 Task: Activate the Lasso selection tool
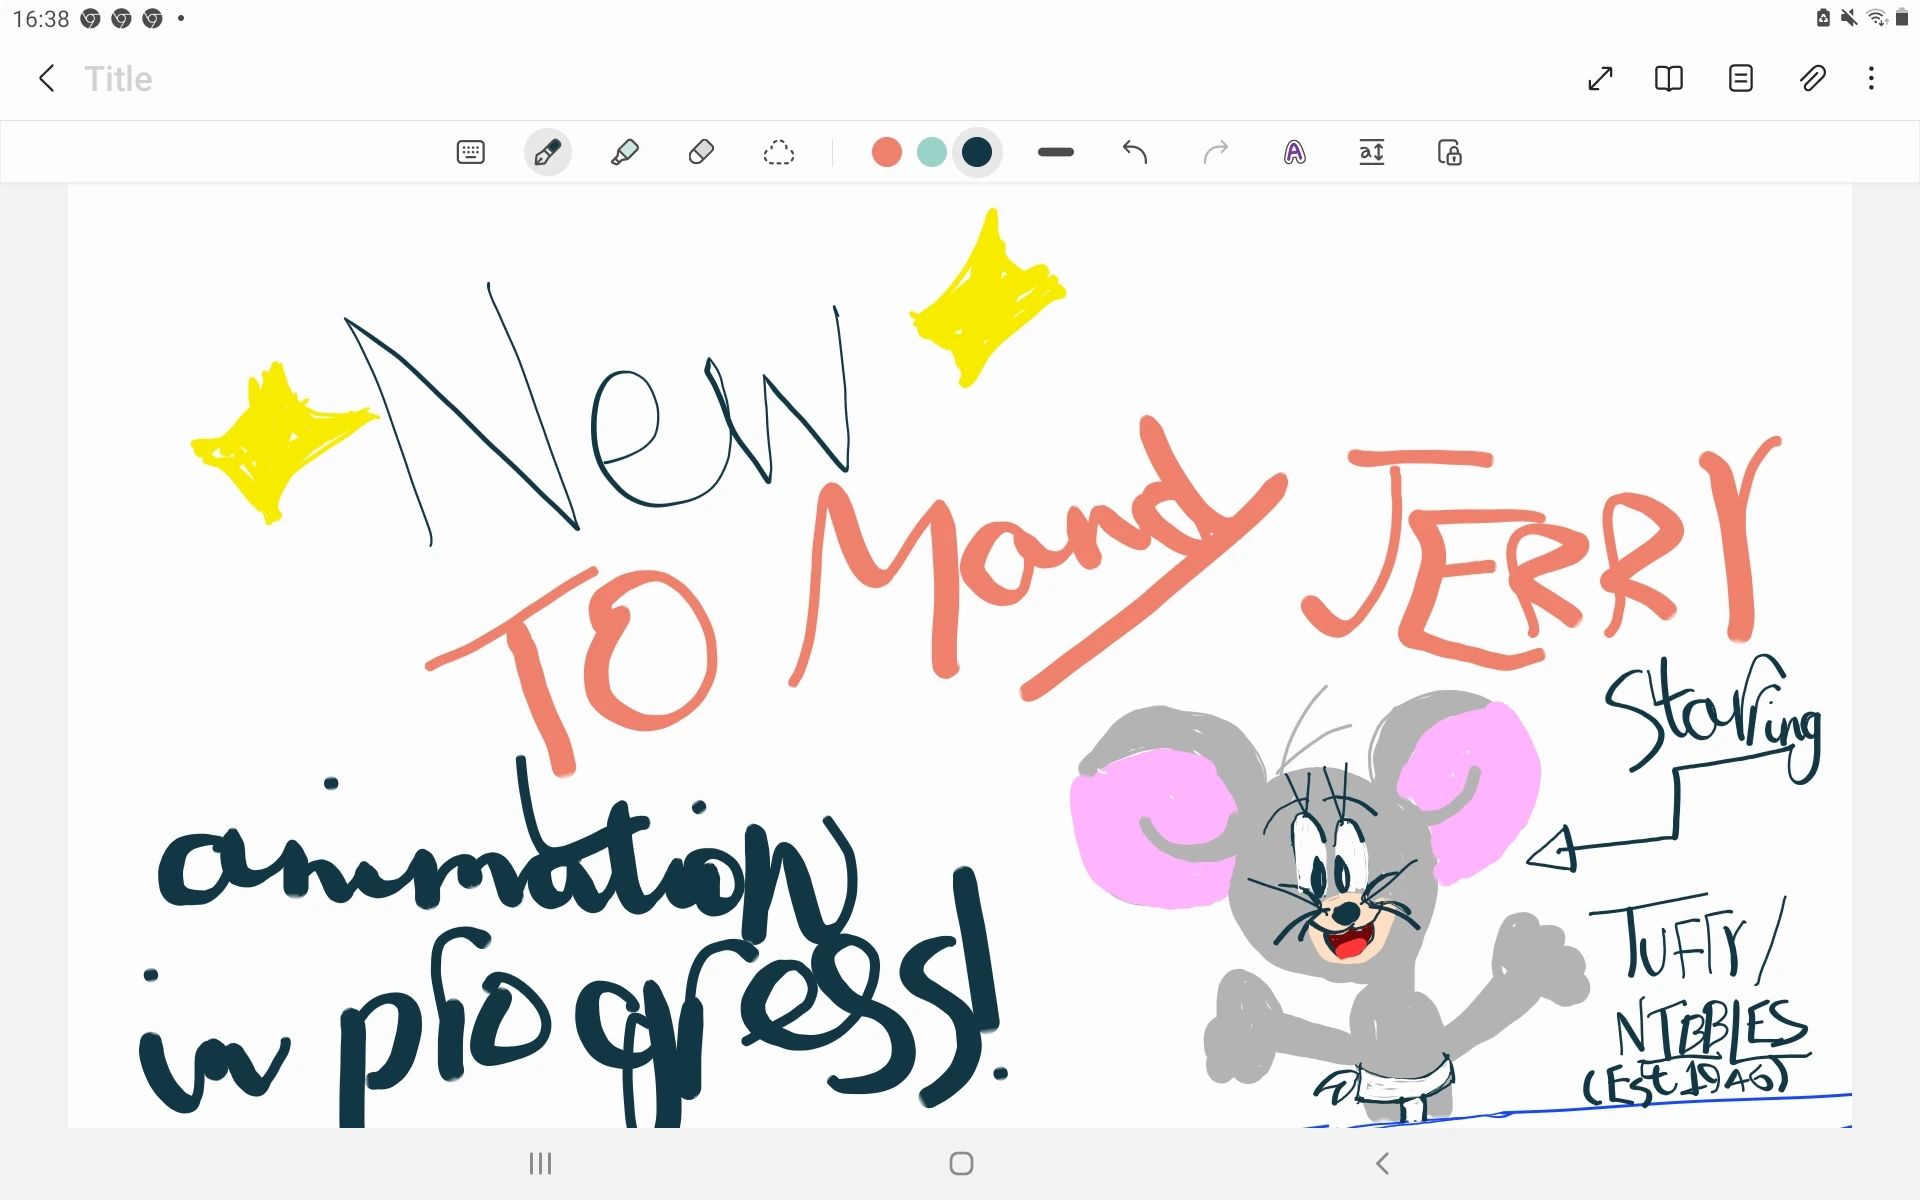tap(778, 152)
